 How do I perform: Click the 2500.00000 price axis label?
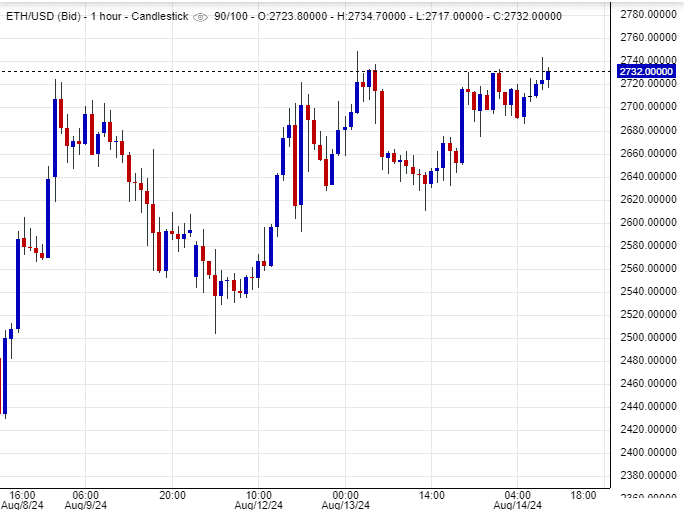coord(646,337)
